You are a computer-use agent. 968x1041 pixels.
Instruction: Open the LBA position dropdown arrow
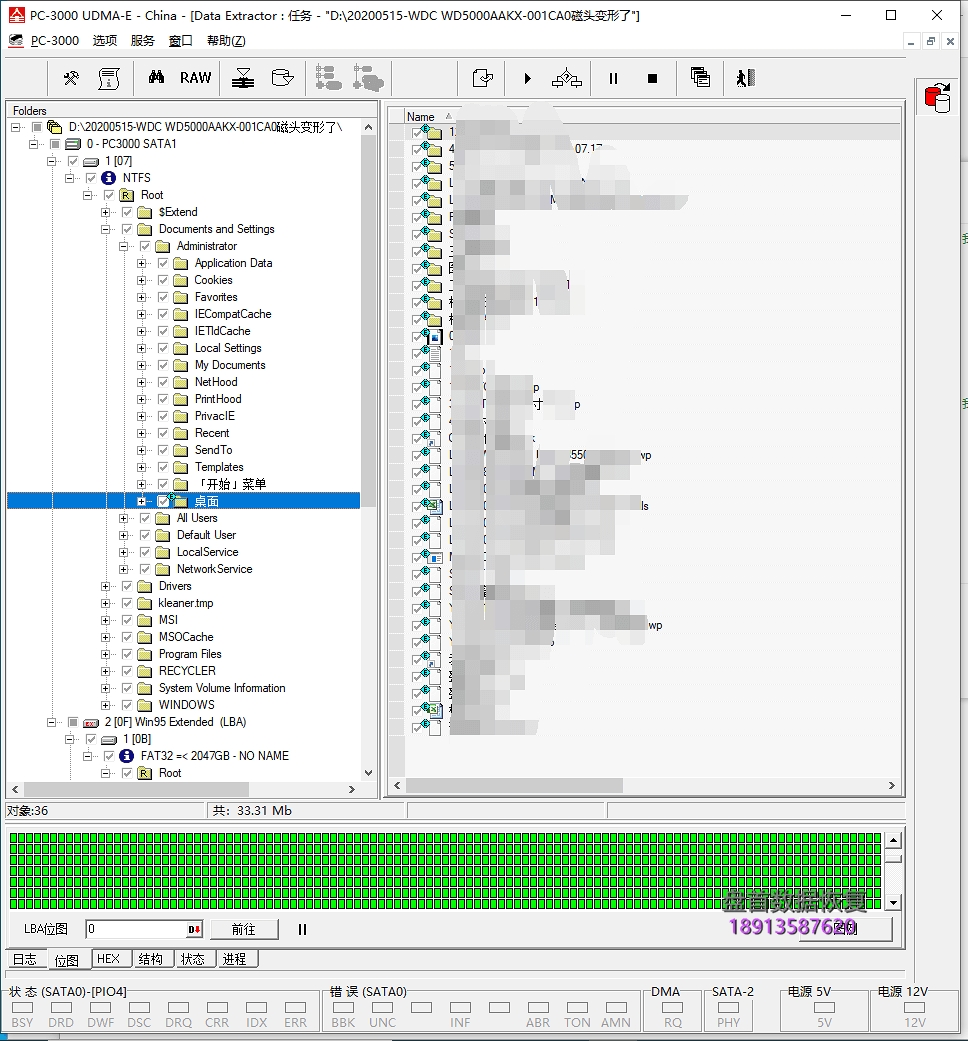coord(194,929)
